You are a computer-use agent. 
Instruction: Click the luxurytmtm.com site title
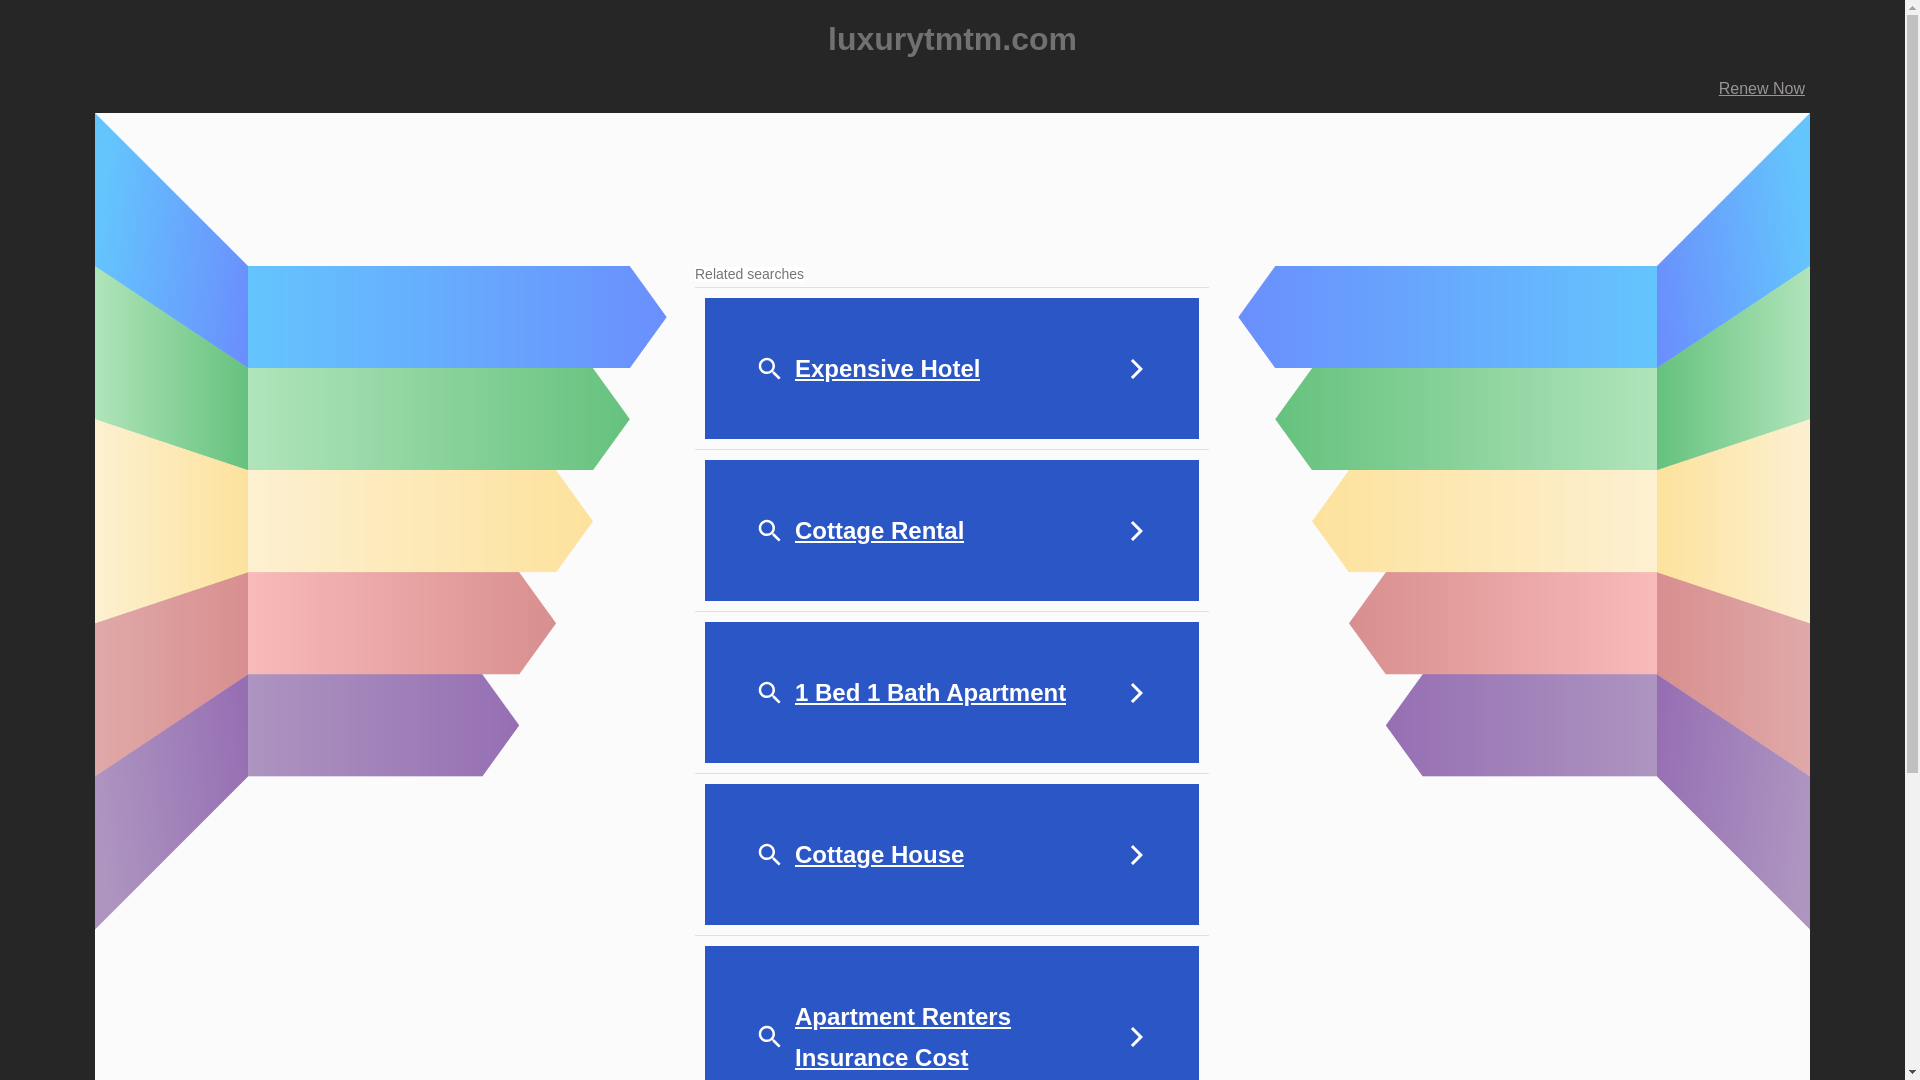(x=952, y=39)
